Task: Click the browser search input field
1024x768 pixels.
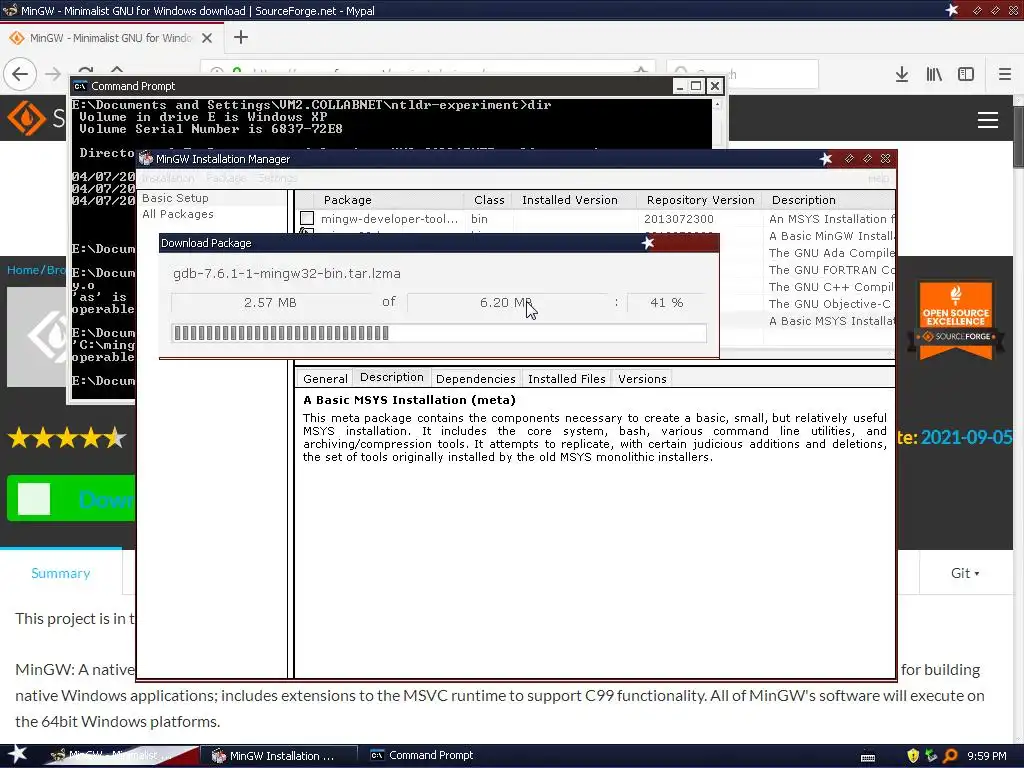Action: click(742, 74)
